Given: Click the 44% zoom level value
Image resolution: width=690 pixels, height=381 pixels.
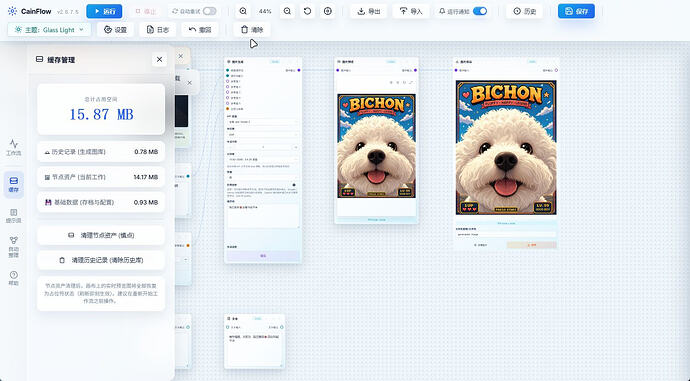Looking at the screenshot, I should pos(265,11).
